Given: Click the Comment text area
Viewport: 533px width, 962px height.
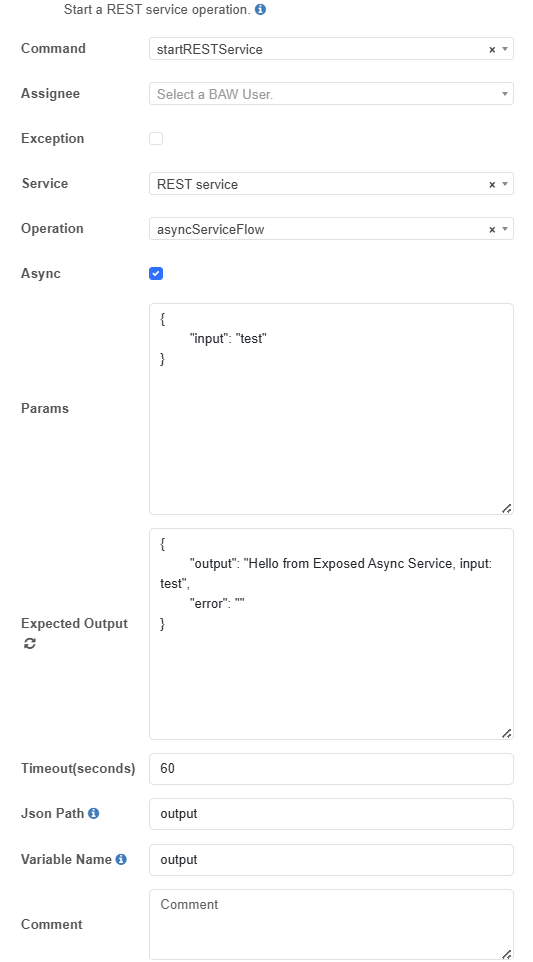Looking at the screenshot, I should coord(331,925).
